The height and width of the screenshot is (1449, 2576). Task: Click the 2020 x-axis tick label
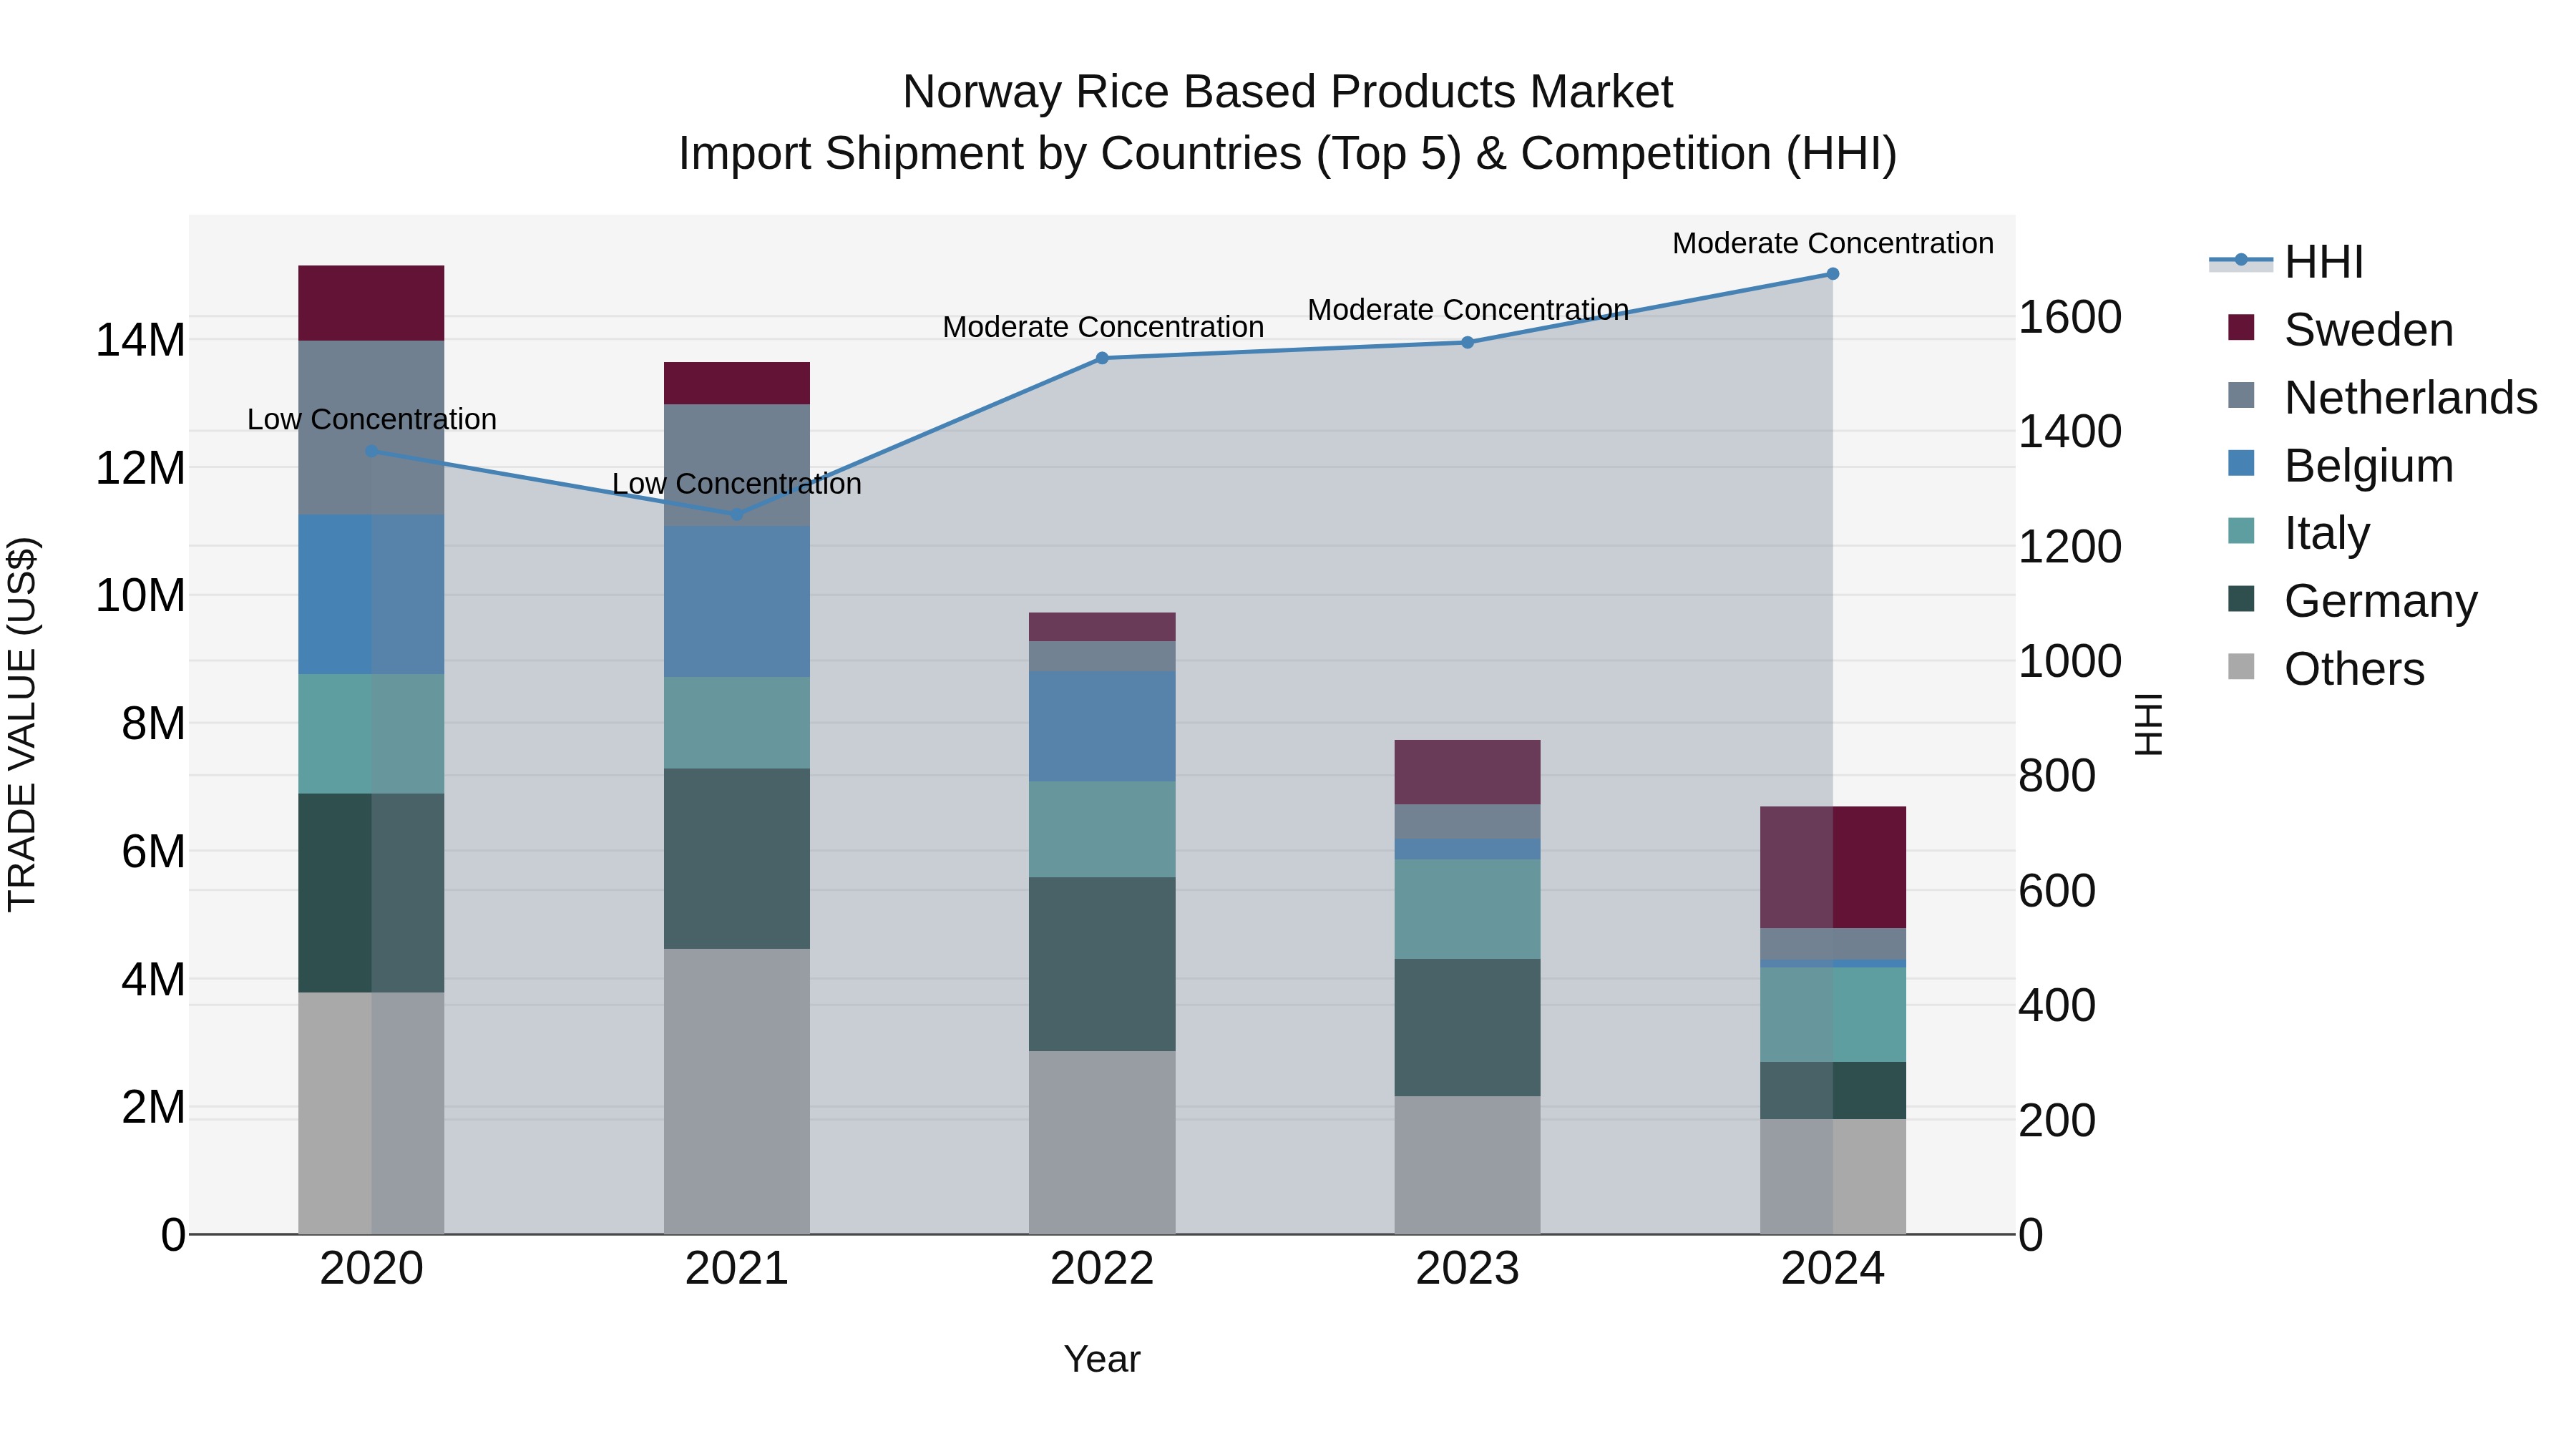(372, 1269)
